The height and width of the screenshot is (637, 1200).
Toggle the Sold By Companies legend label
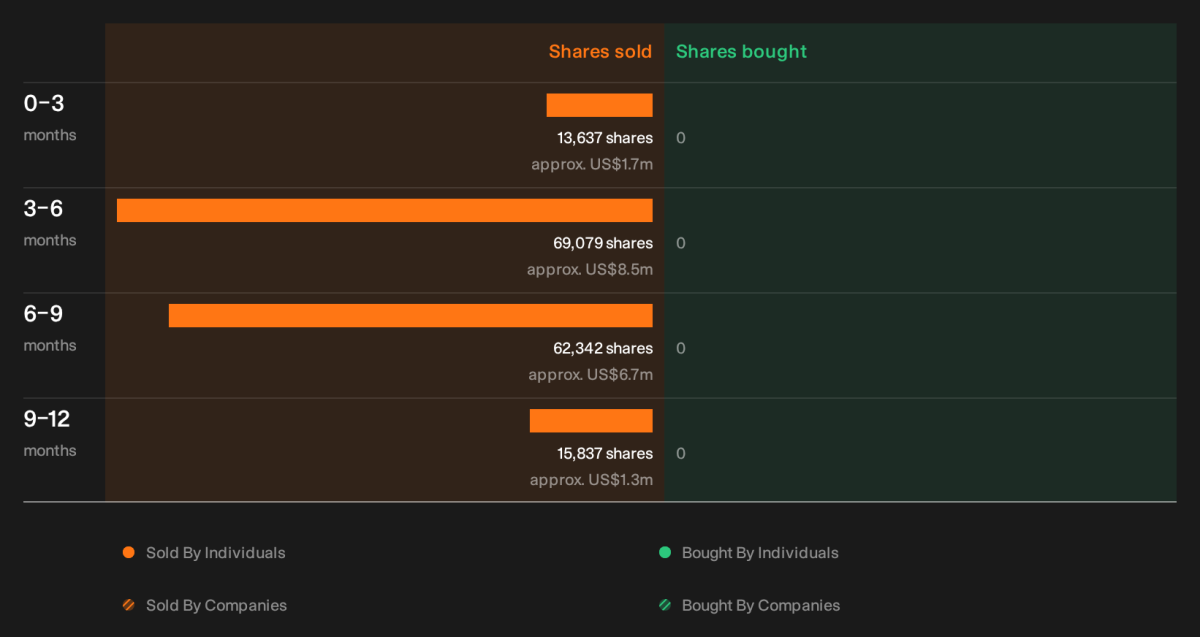[216, 605]
